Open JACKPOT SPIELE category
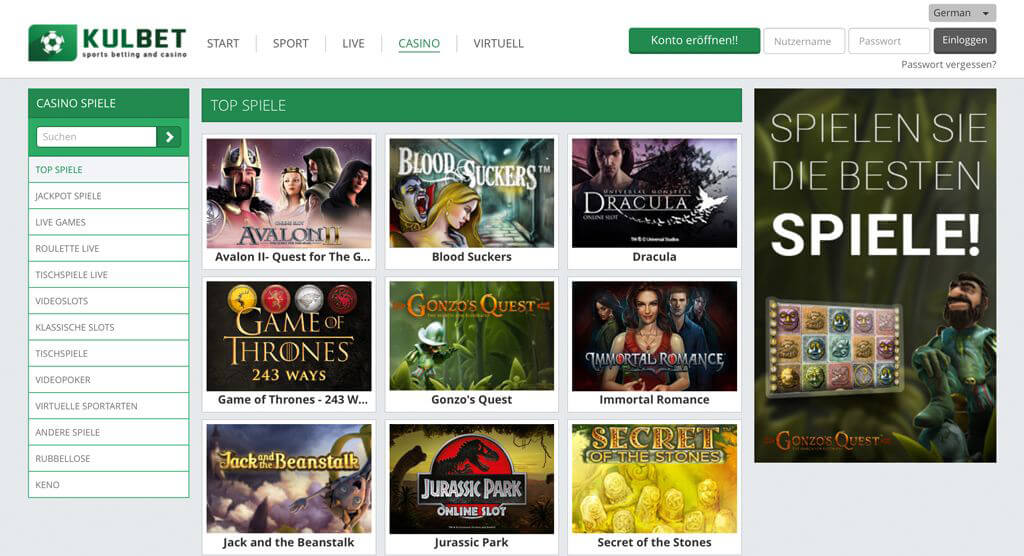Viewport: 1024px width, 556px height. pos(108,196)
